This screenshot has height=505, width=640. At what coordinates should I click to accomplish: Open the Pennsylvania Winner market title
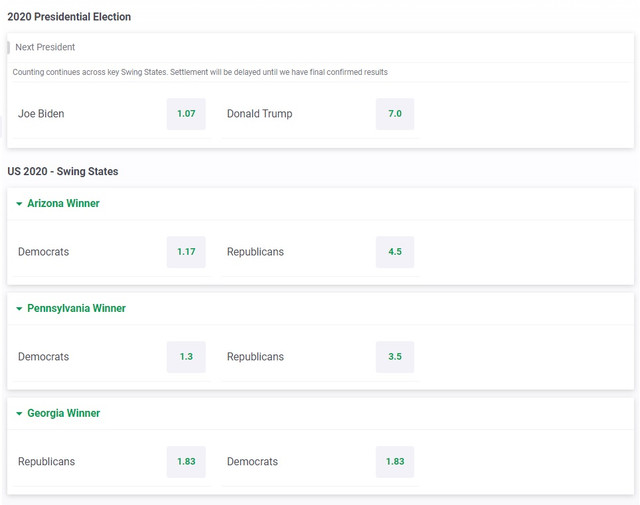(x=76, y=308)
